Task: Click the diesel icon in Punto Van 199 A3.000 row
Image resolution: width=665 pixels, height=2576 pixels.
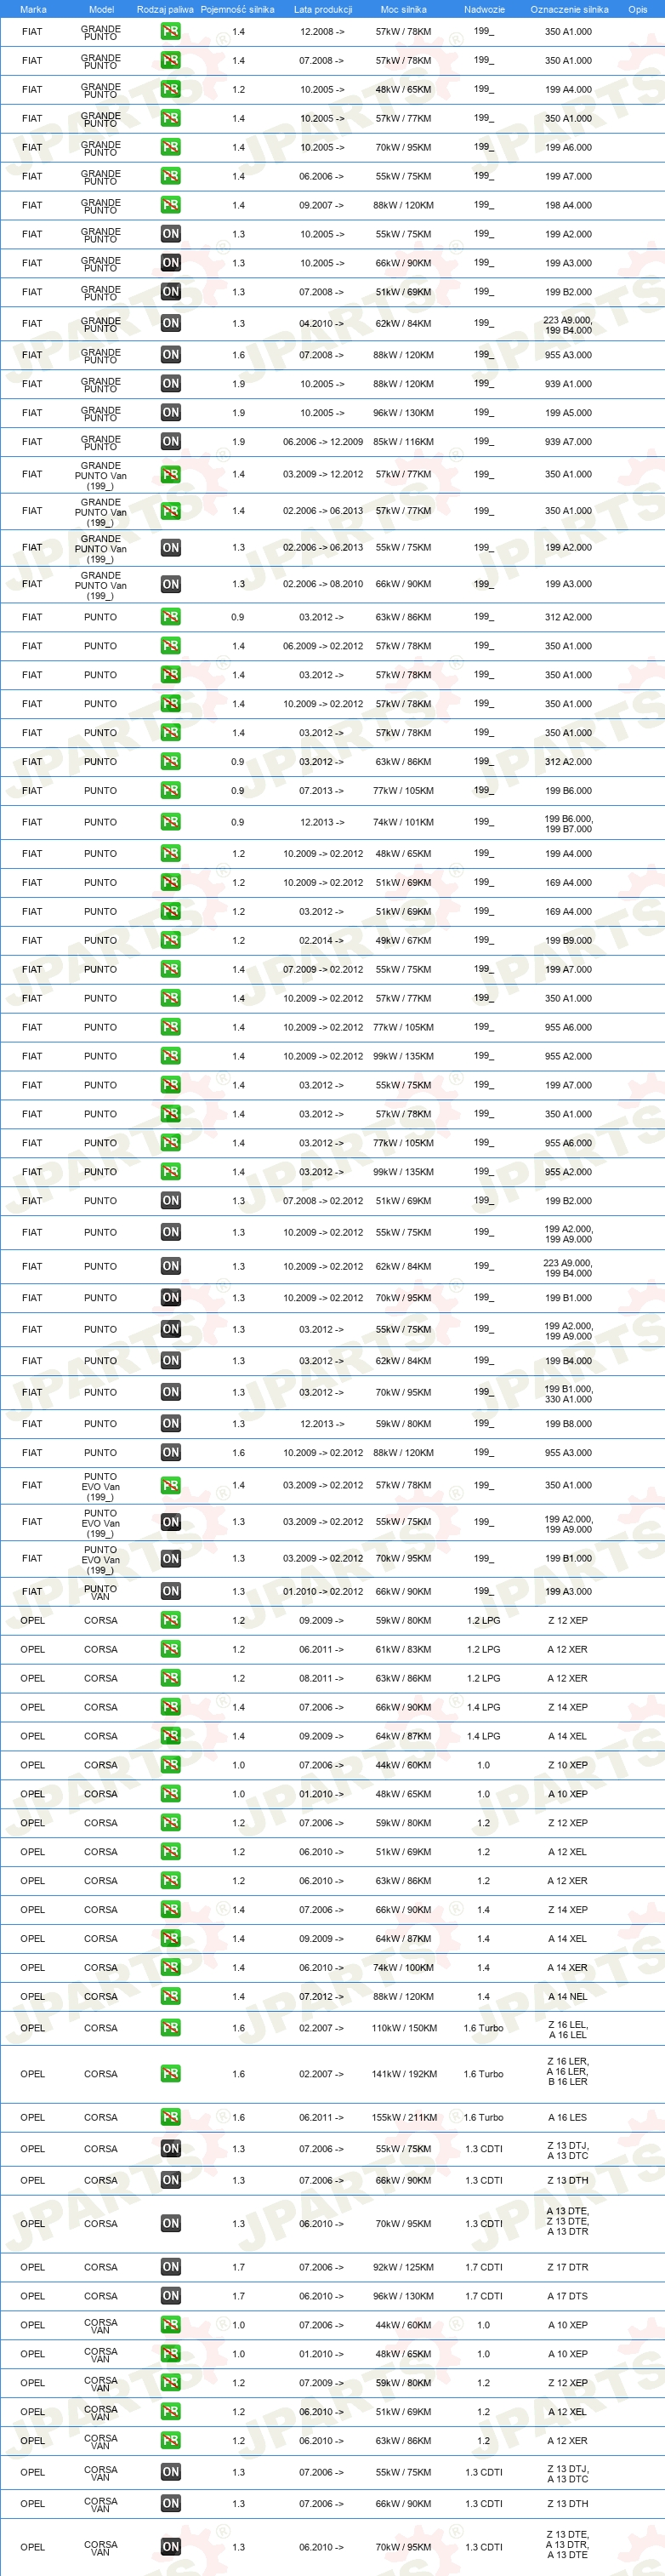Action: 171,1592
